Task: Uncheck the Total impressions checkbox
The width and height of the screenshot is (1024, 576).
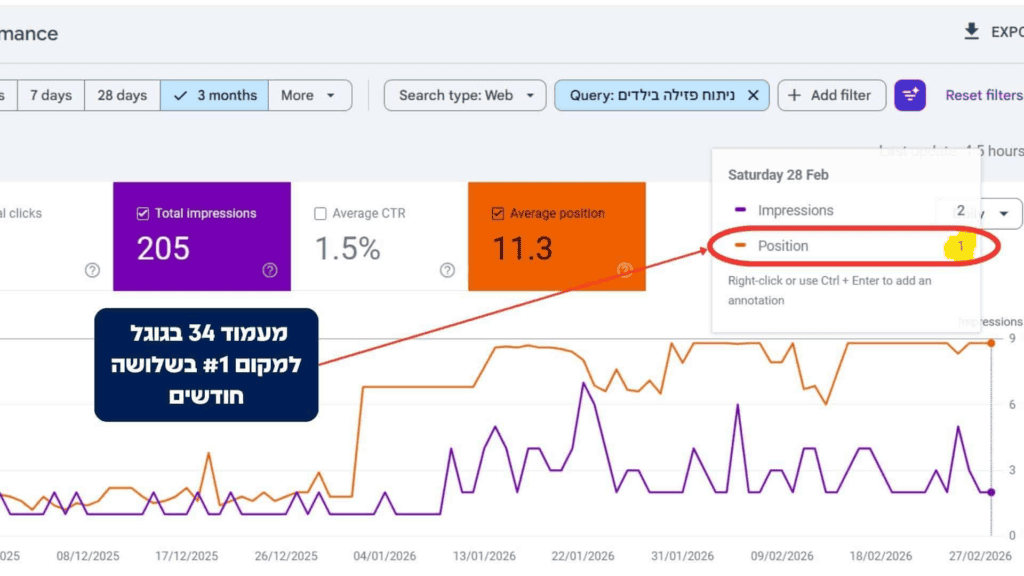Action: pyautogui.click(x=142, y=214)
